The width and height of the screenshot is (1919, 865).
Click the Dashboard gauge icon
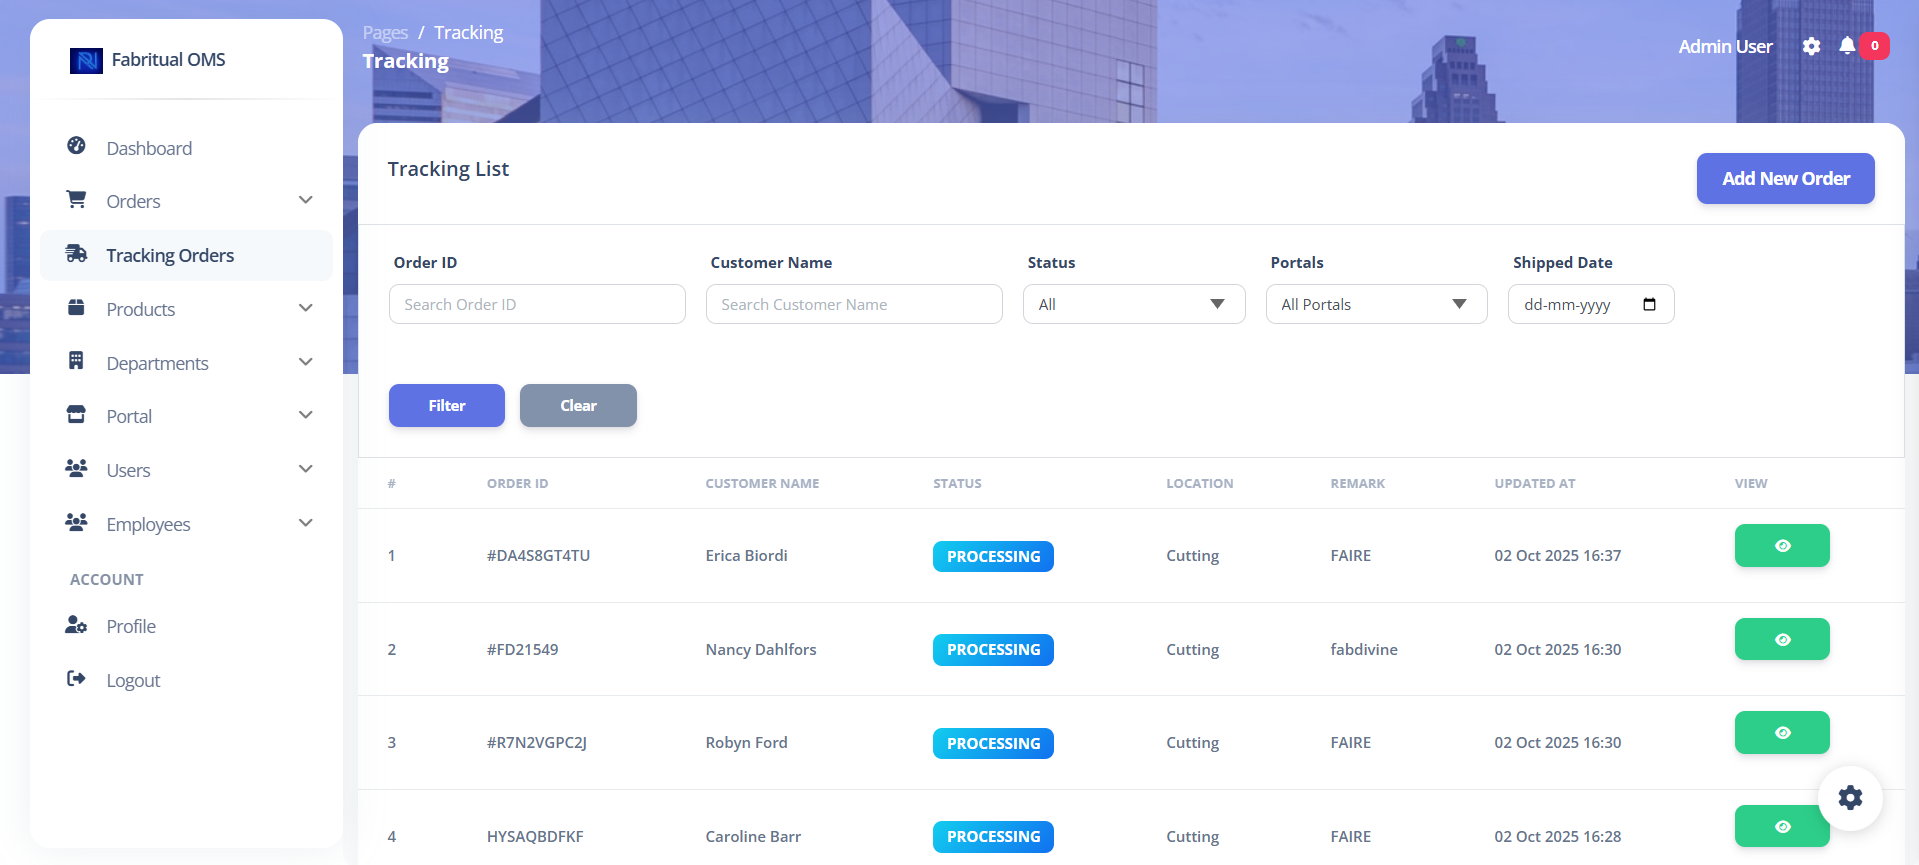click(76, 146)
